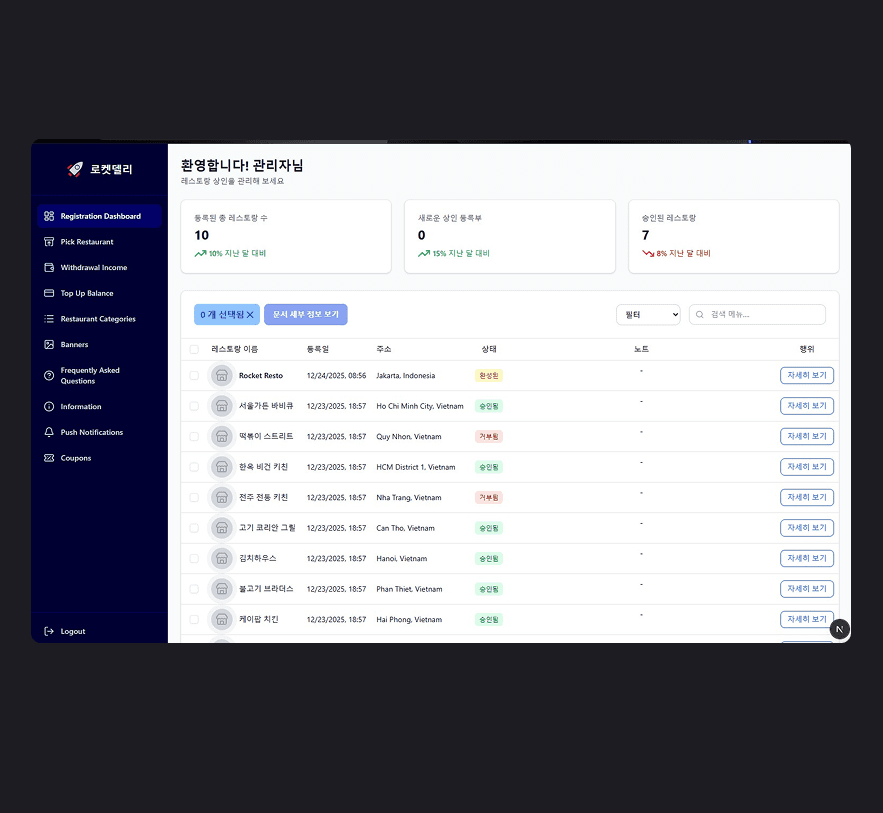Open Banners image icon in sidebar

[49, 345]
